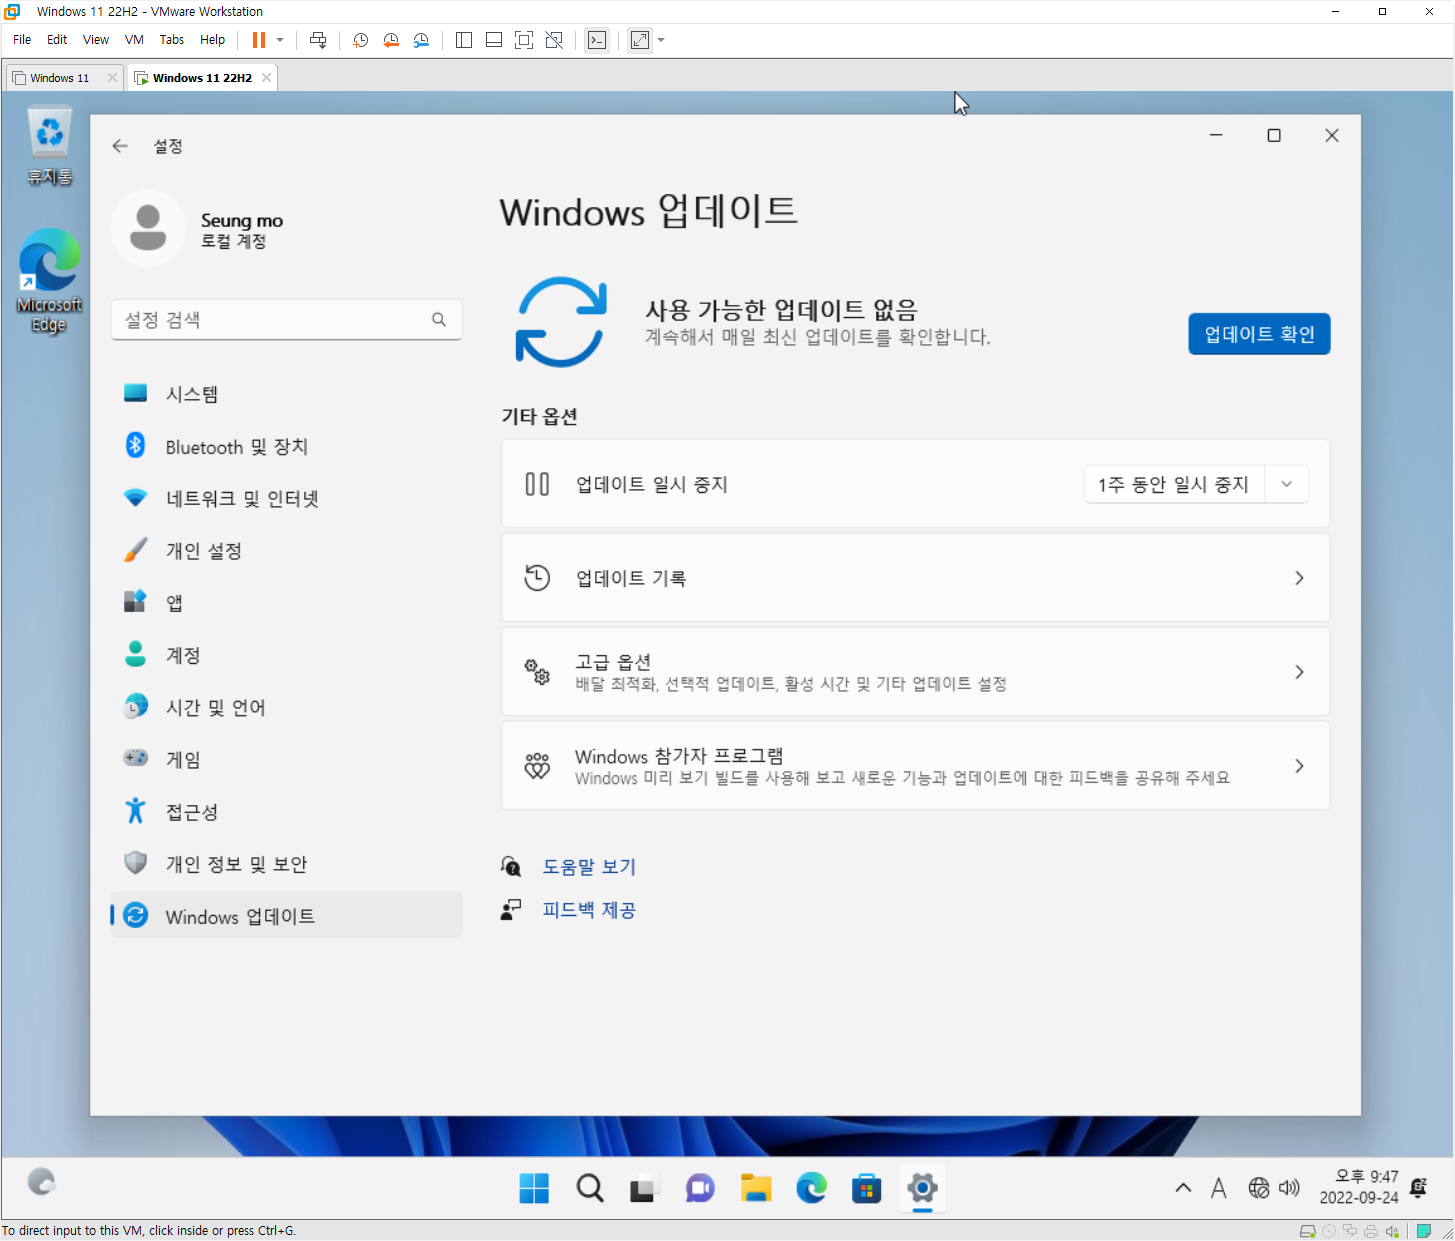Open taskbar Search magnifier
This screenshot has height=1241, width=1455.
(590, 1188)
